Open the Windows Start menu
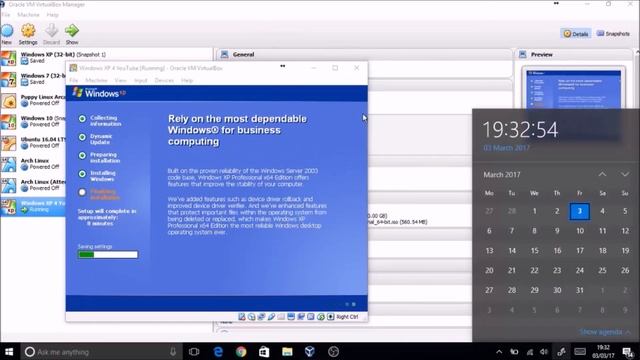Image resolution: width=640 pixels, height=360 pixels. click(x=9, y=352)
